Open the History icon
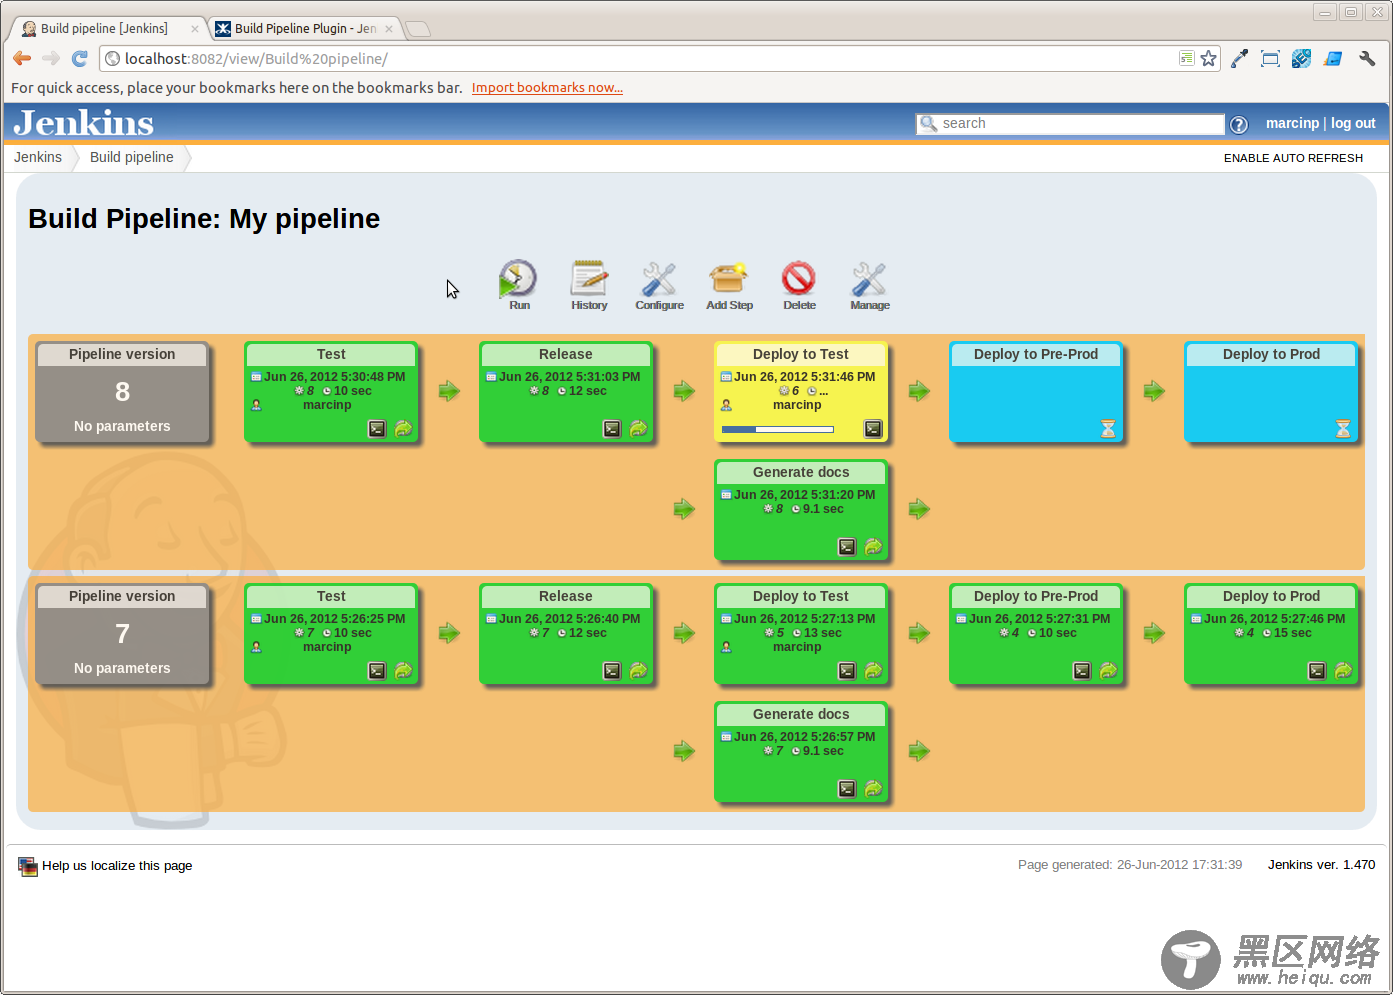The image size is (1393, 995). pos(589,279)
